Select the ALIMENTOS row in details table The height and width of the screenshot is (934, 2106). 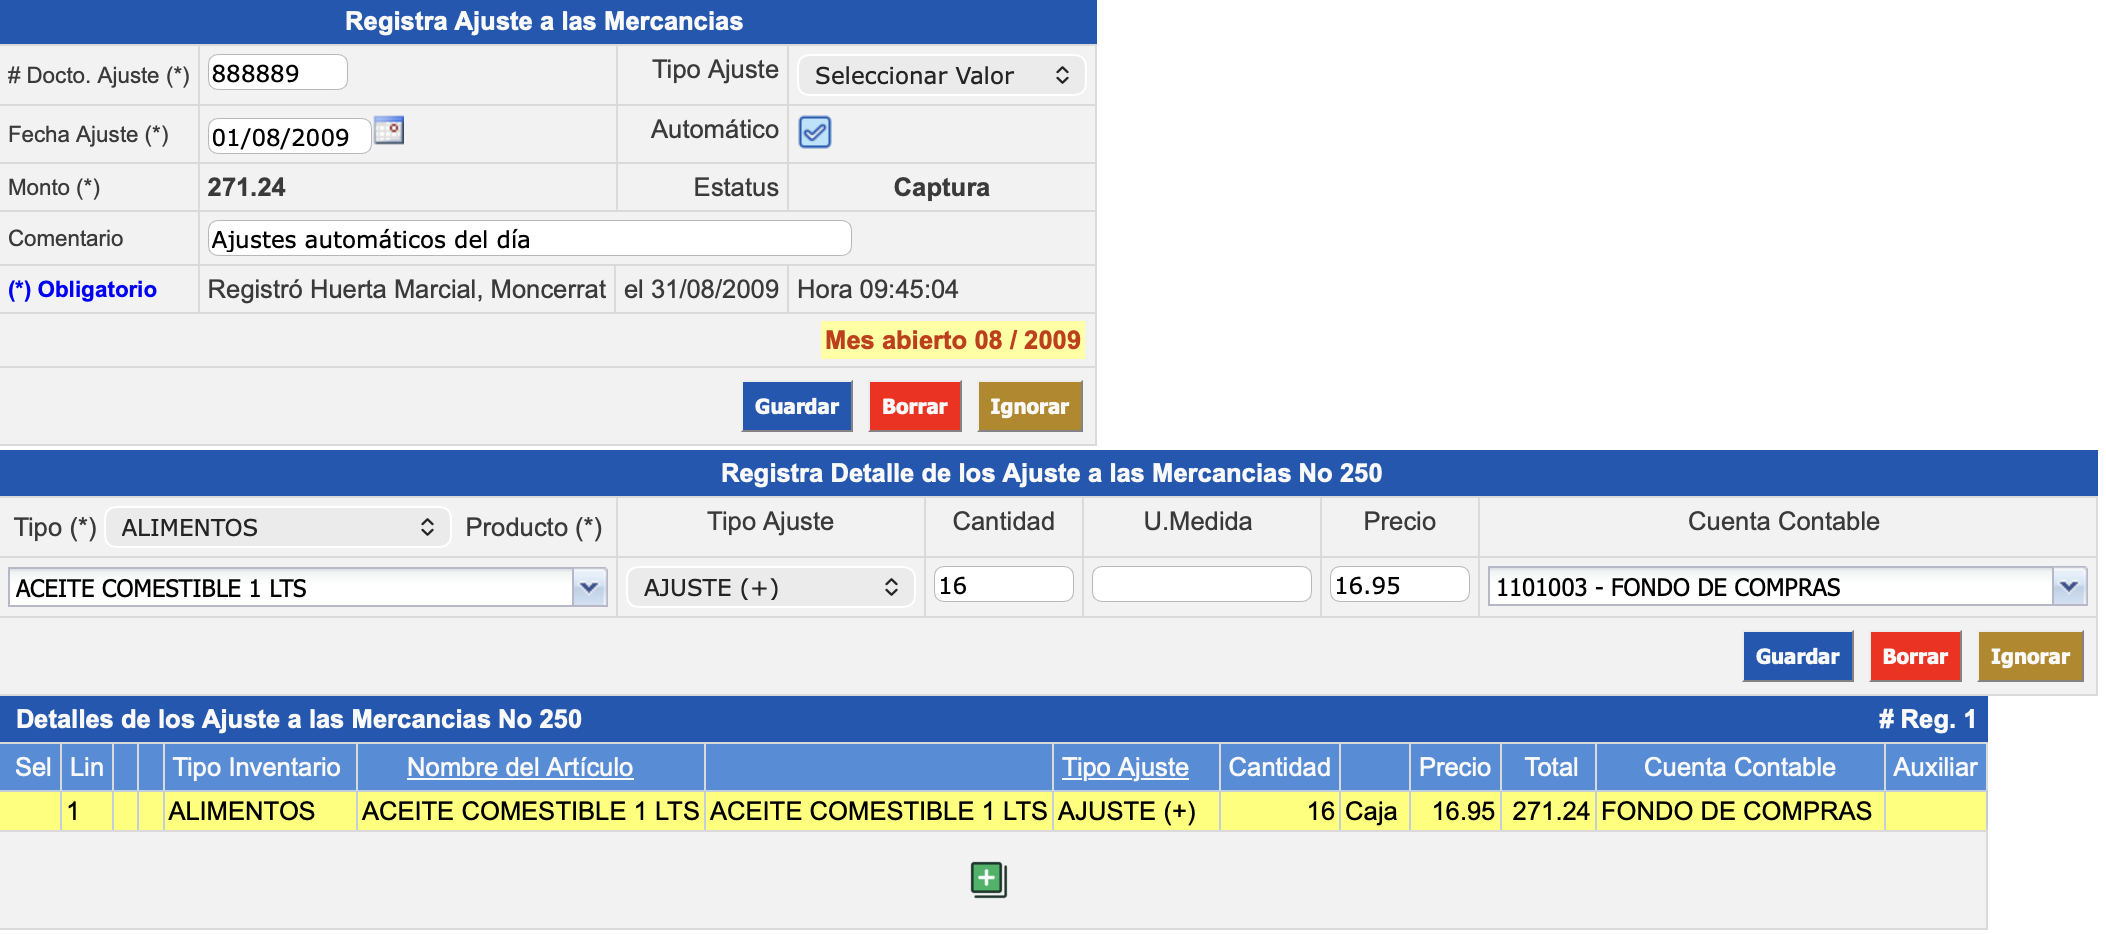pyautogui.click(x=241, y=811)
